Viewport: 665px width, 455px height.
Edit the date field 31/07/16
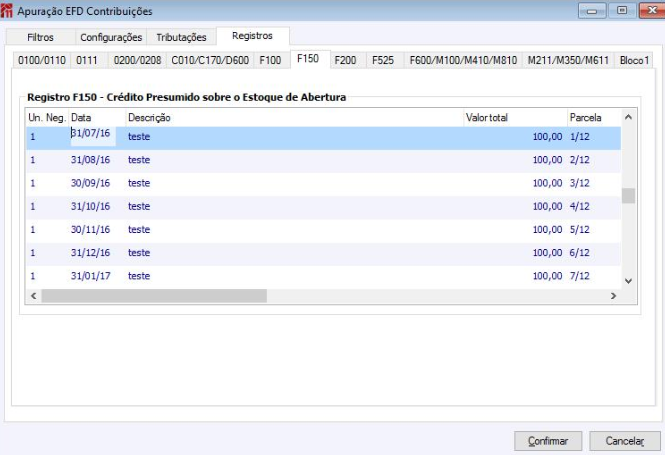(x=93, y=135)
